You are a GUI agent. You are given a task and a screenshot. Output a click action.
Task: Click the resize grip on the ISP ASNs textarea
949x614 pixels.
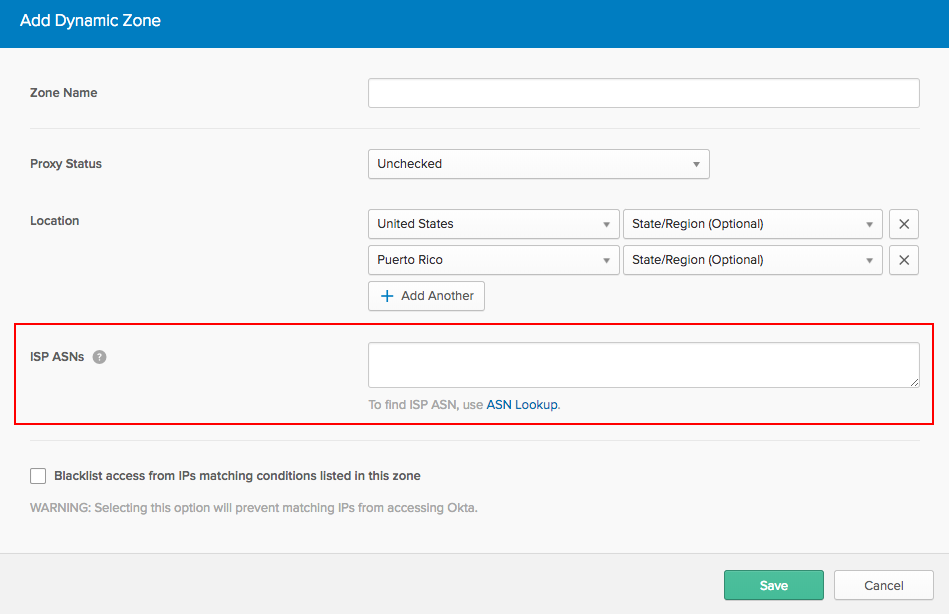(914, 382)
